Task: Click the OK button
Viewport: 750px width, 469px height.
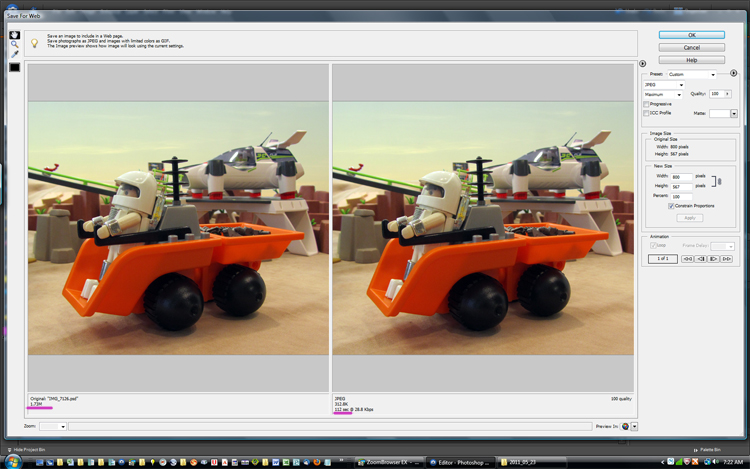Action: pyautogui.click(x=690, y=35)
